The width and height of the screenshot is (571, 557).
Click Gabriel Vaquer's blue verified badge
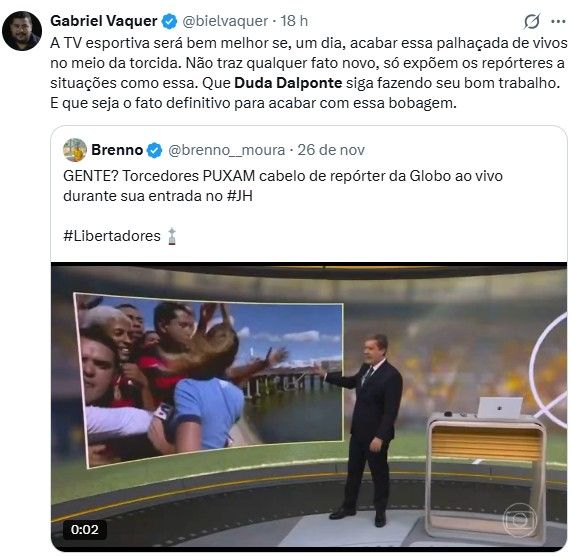(x=169, y=21)
